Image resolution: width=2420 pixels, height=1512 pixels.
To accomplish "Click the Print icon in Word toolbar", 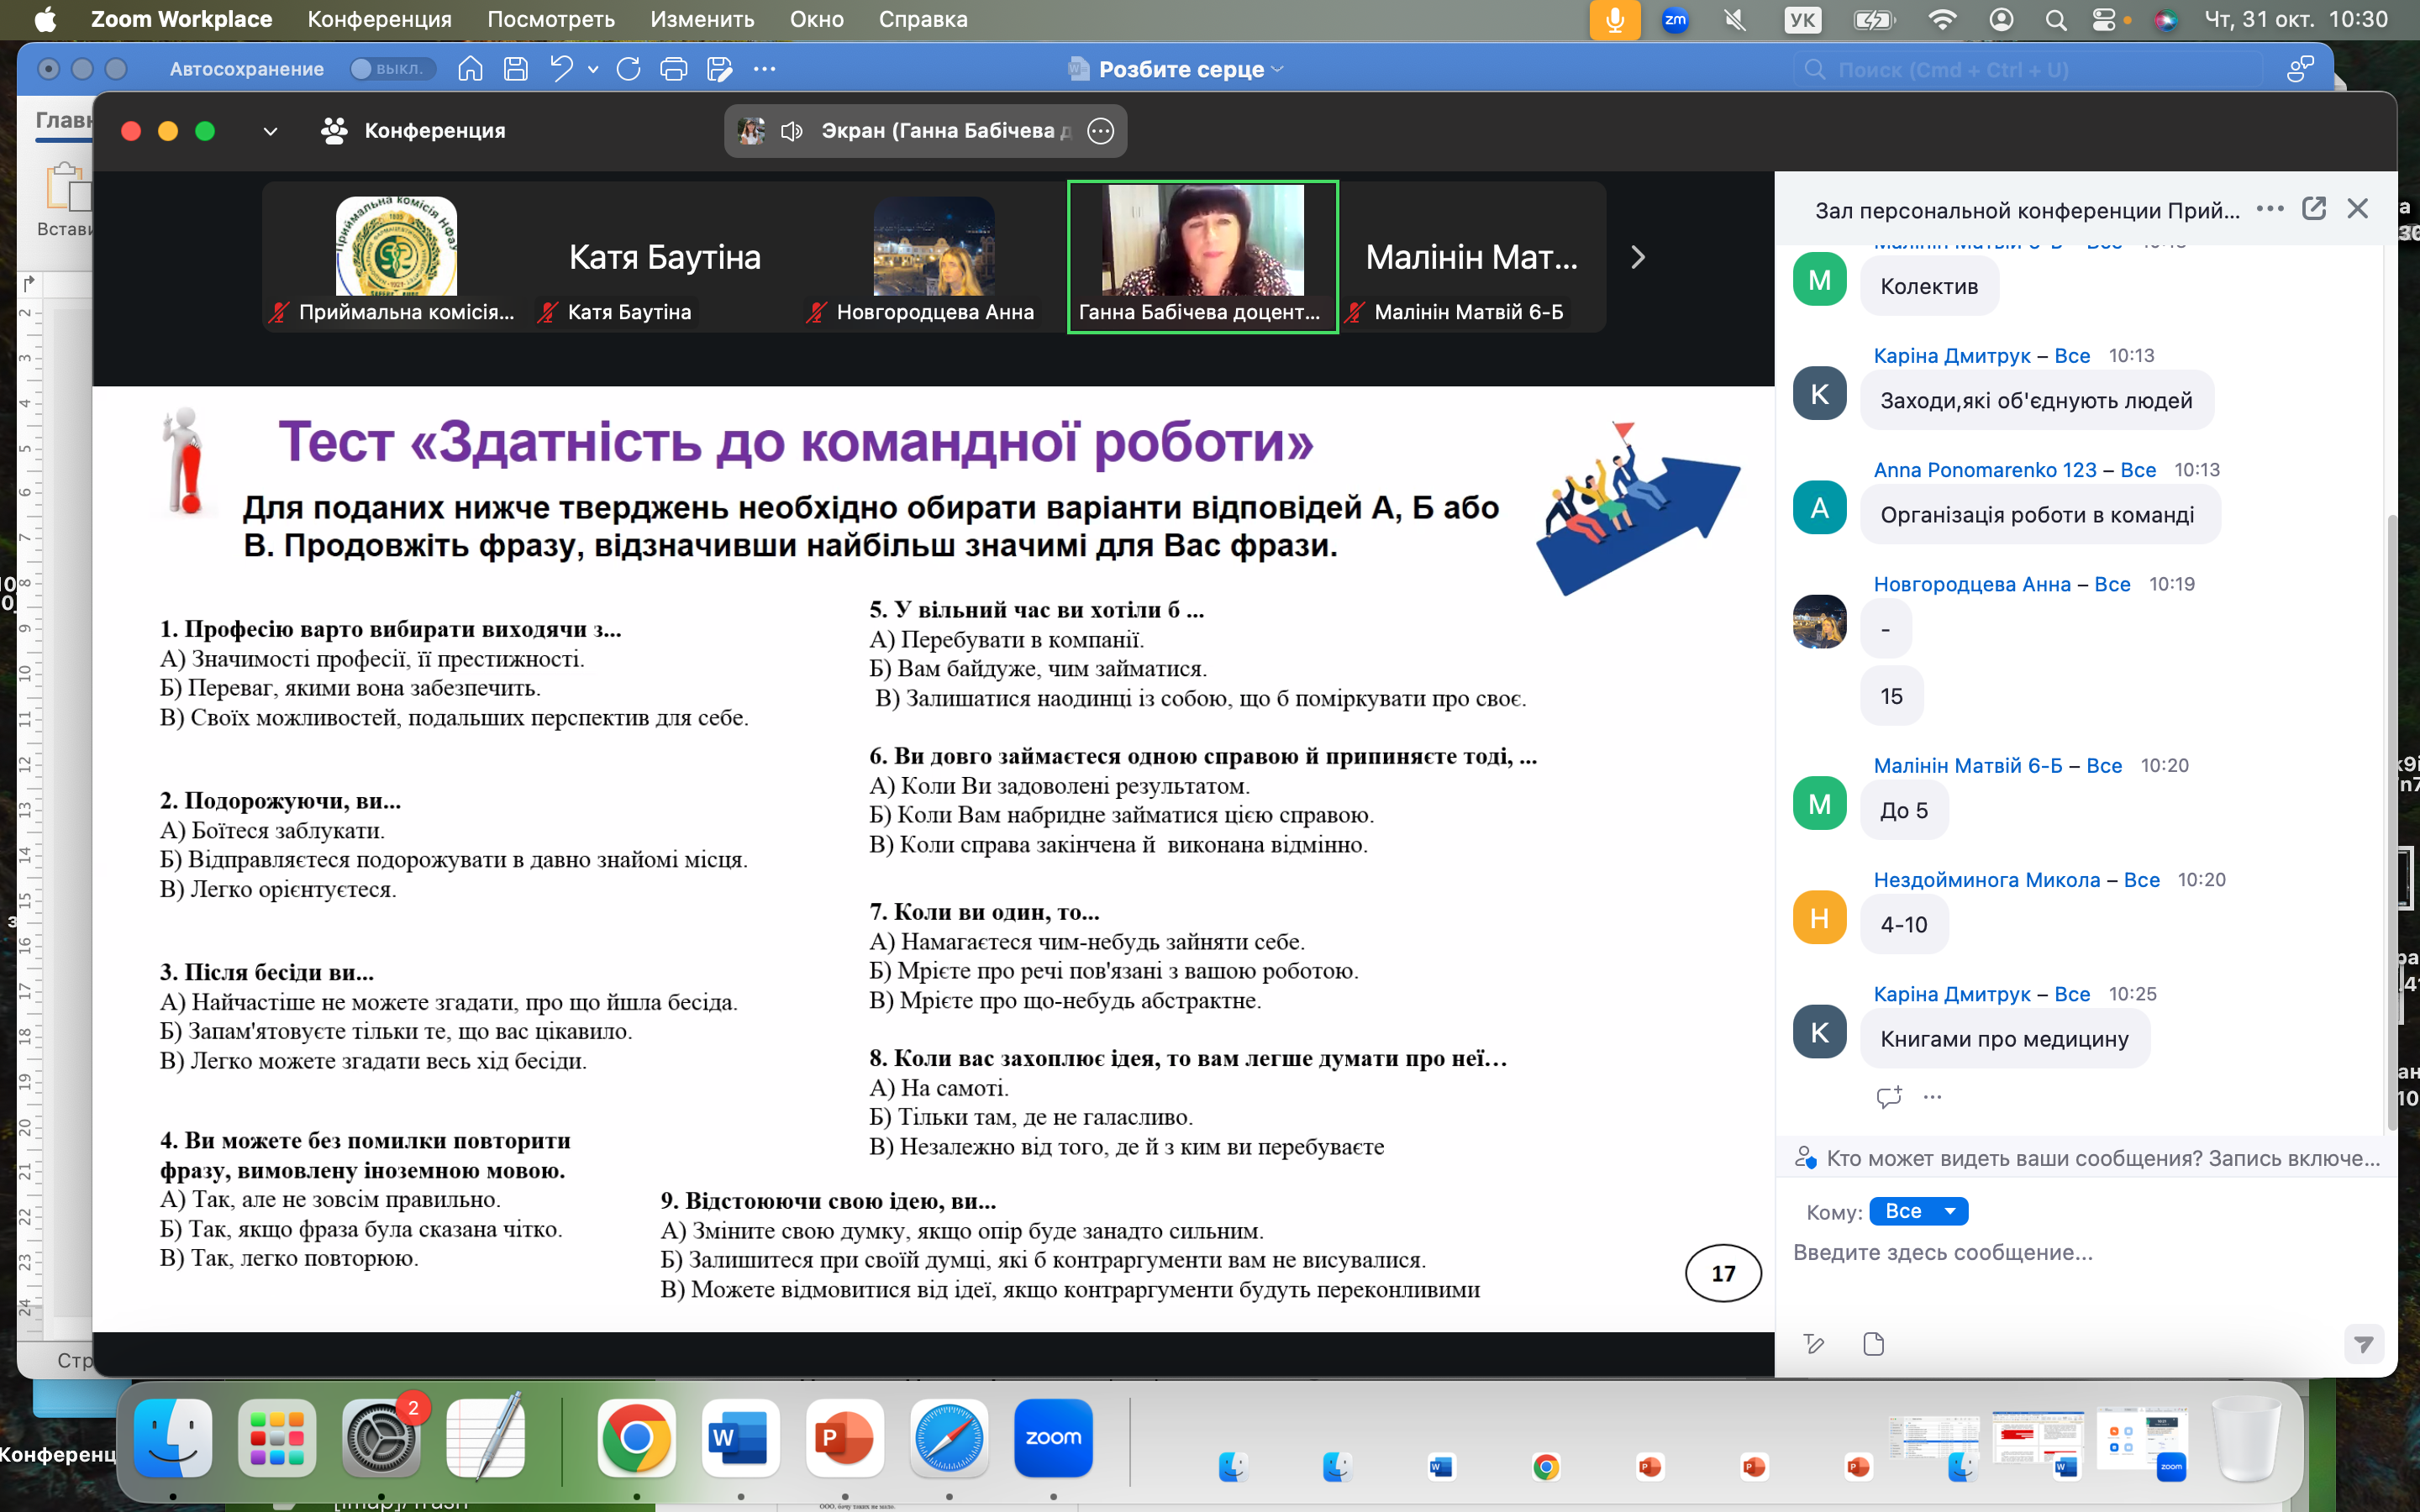I will click(674, 69).
